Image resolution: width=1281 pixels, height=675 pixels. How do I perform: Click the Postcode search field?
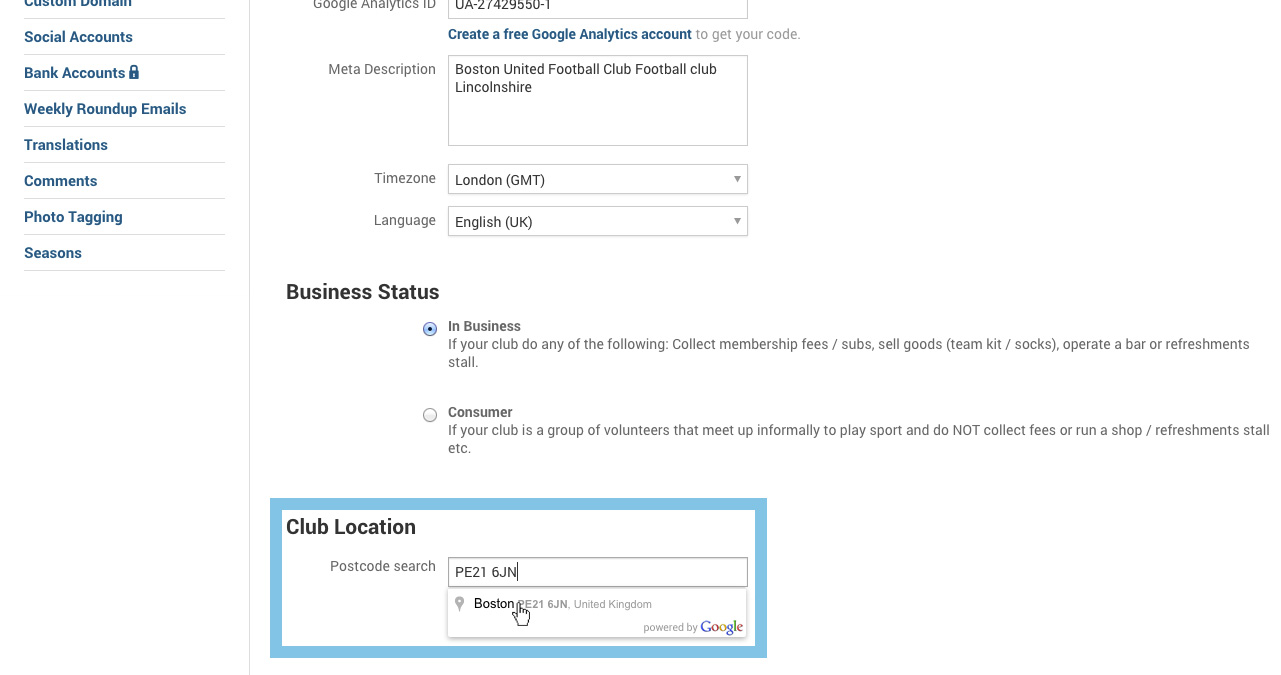click(x=597, y=572)
